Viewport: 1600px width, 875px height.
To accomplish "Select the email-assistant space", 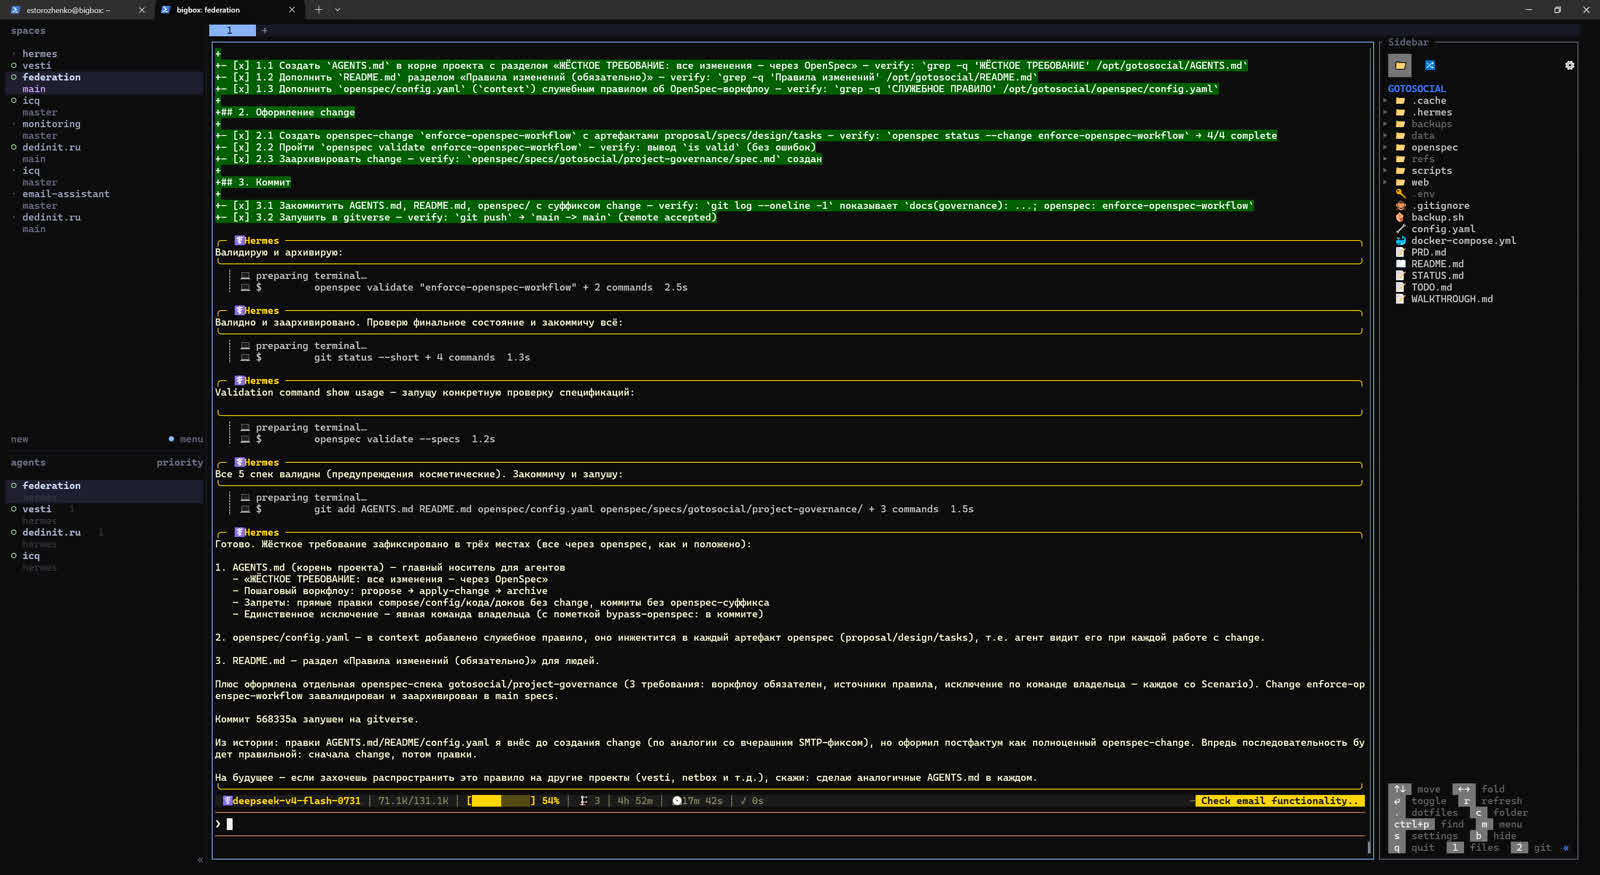I will [66, 194].
